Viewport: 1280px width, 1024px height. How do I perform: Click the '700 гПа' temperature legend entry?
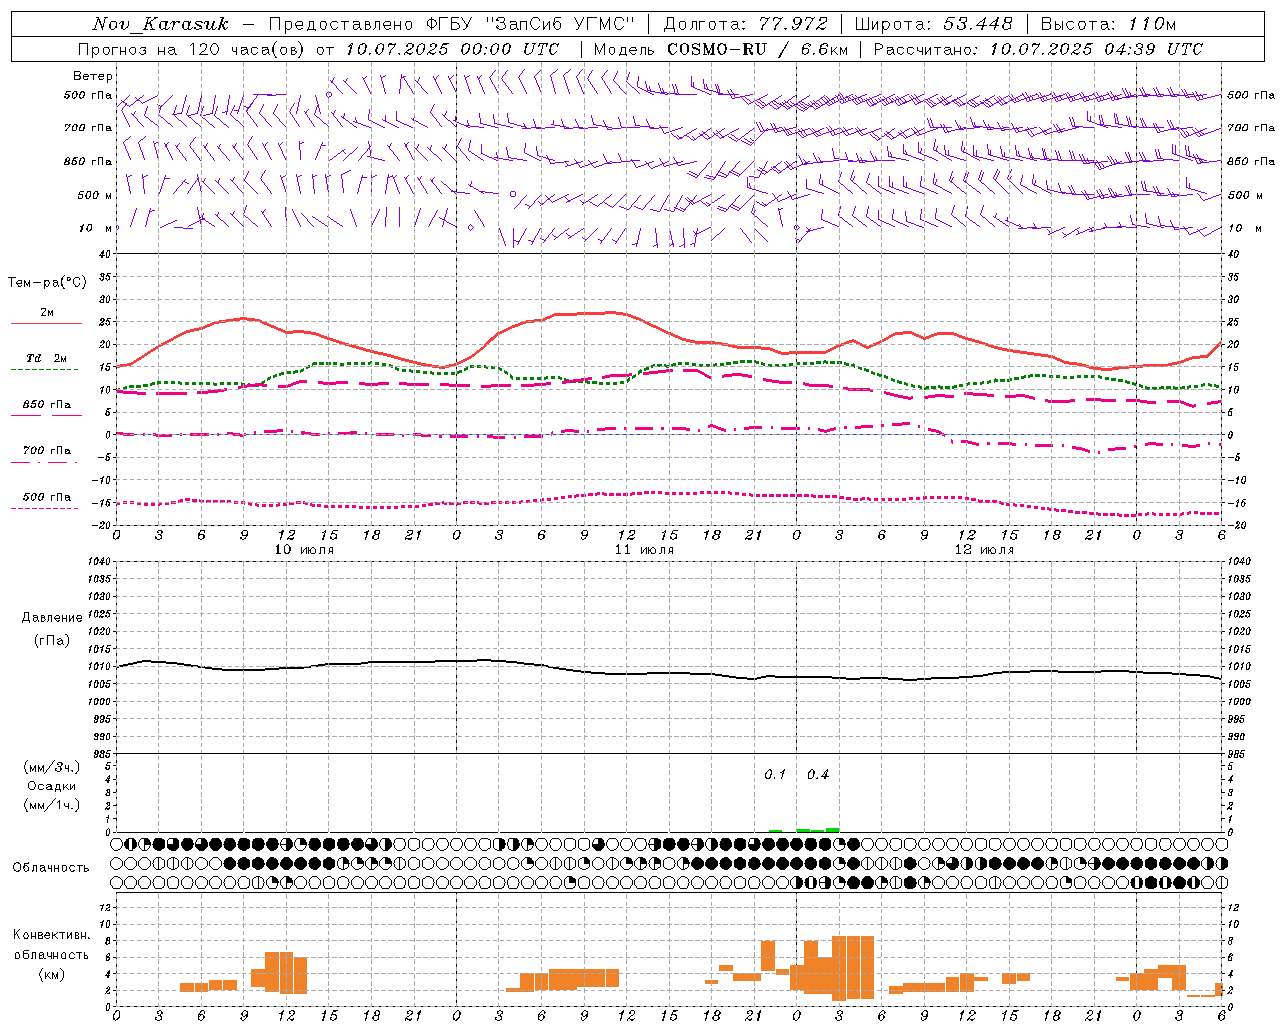[x=47, y=451]
